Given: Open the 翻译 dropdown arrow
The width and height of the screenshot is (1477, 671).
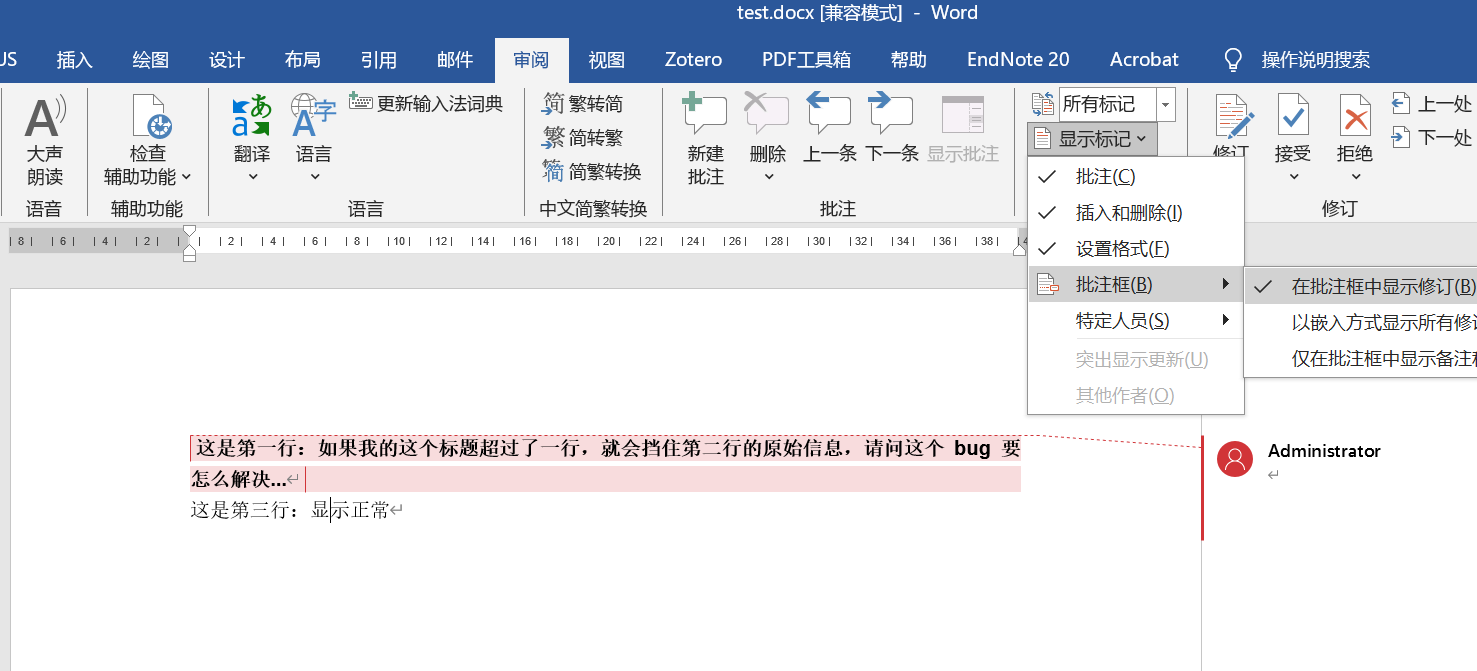Looking at the screenshot, I should (252, 177).
